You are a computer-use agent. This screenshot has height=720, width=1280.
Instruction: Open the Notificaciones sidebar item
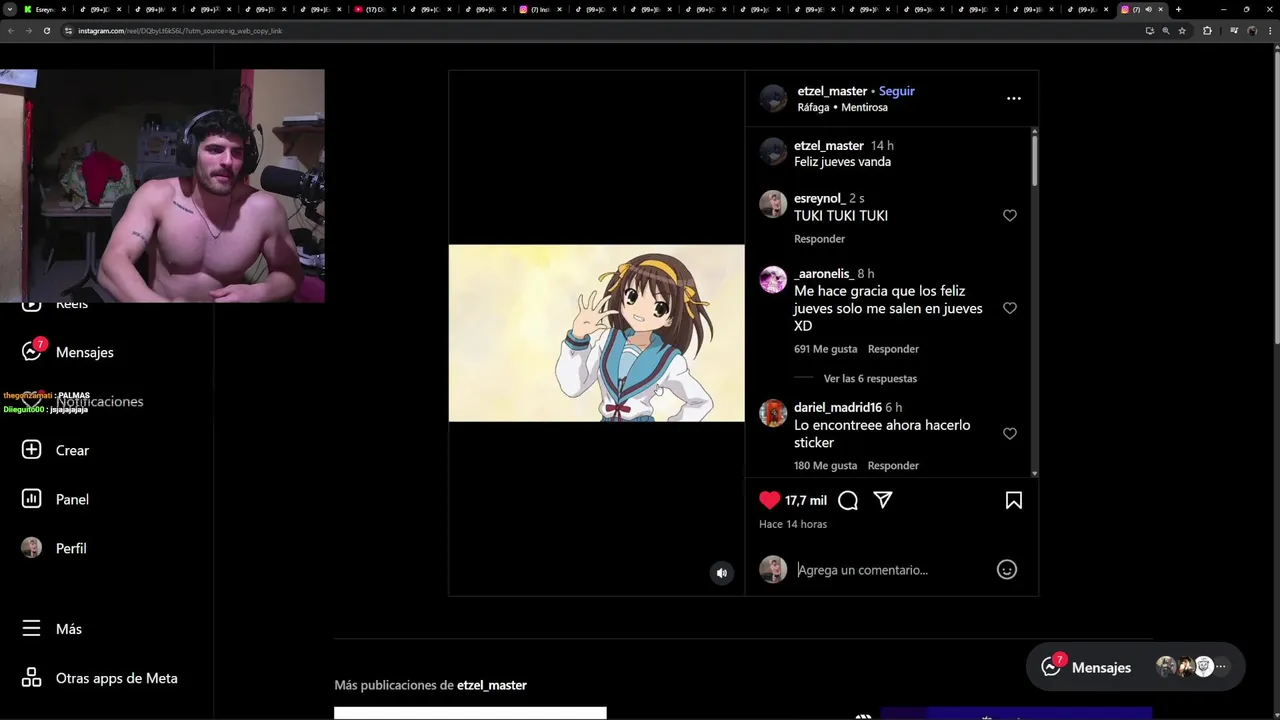pyautogui.click(x=99, y=401)
